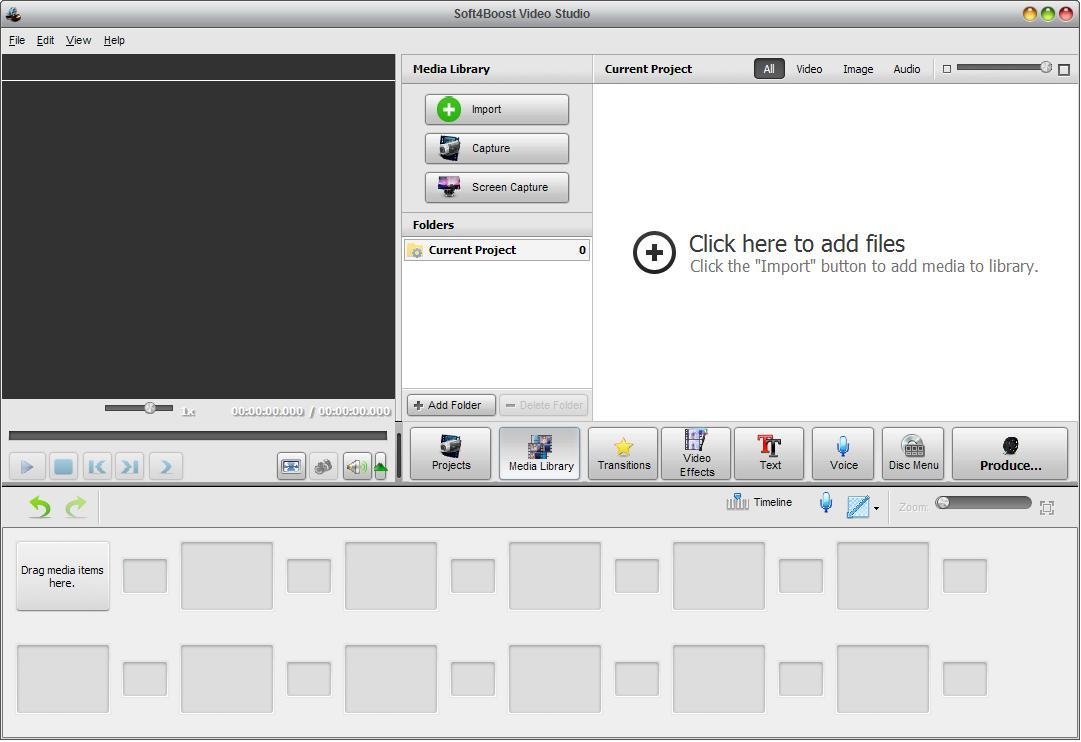Open the Projects panel
The image size is (1081, 742).
point(451,453)
